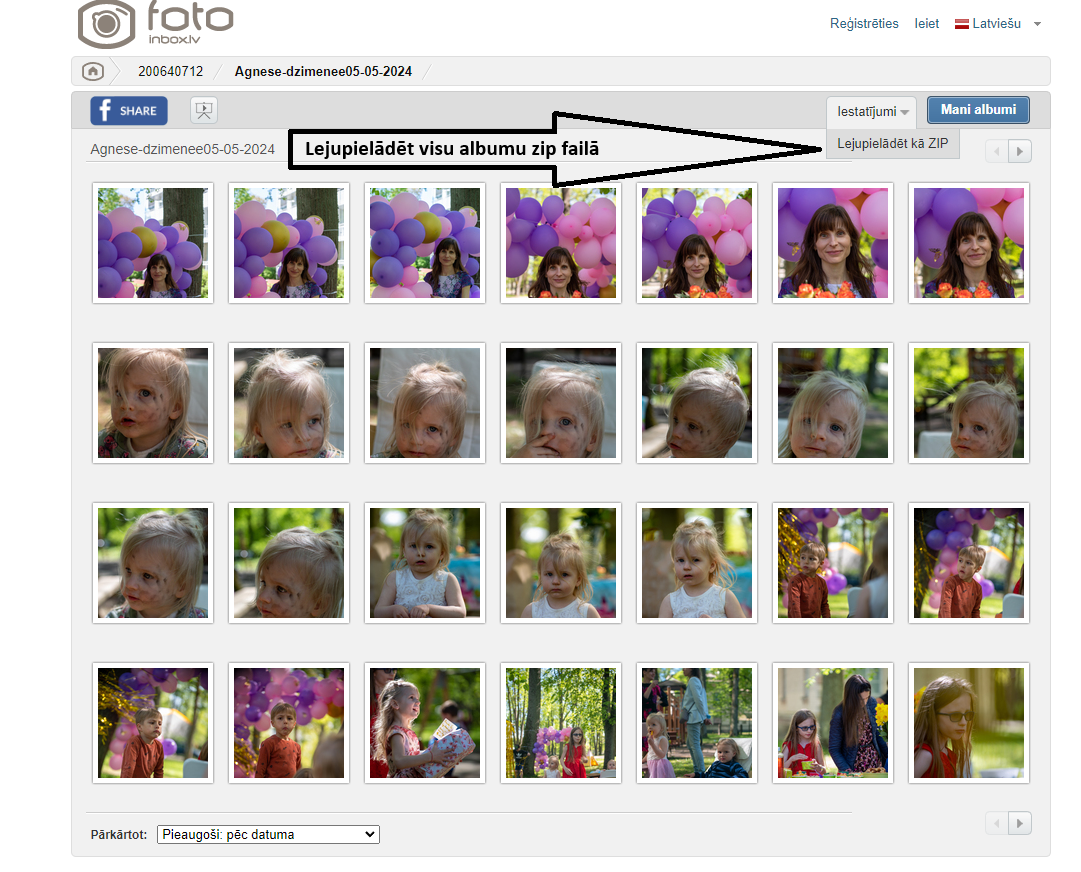Select Lejupielādēt kā ZIP menu option
The height and width of the screenshot is (872, 1081).
(892, 143)
